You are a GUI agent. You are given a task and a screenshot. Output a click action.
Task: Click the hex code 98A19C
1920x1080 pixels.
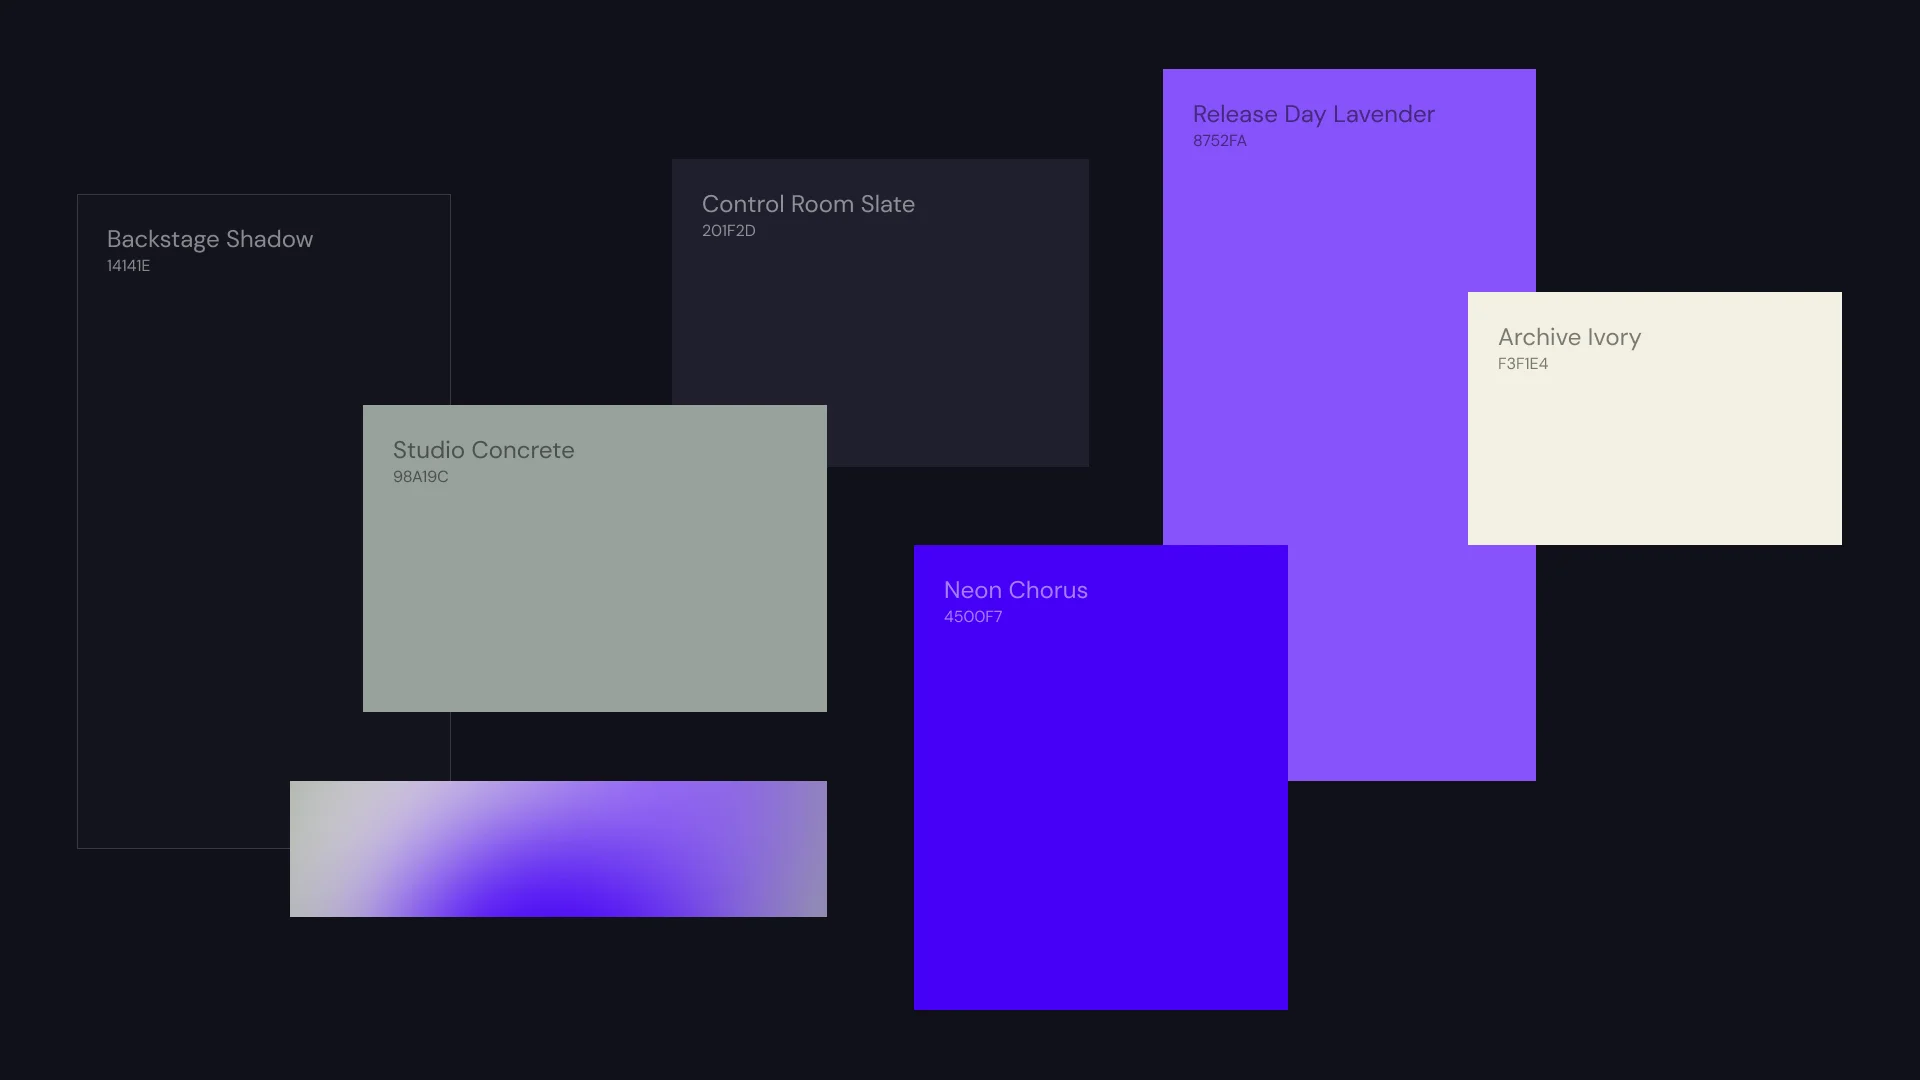point(420,477)
